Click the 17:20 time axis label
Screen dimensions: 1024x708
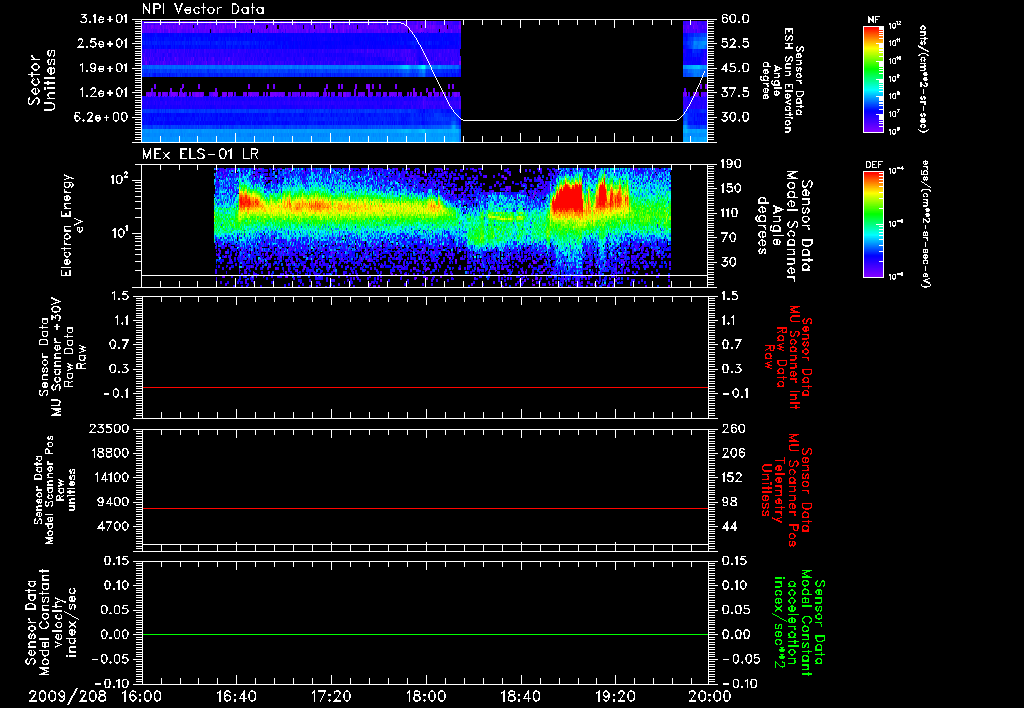(331, 696)
